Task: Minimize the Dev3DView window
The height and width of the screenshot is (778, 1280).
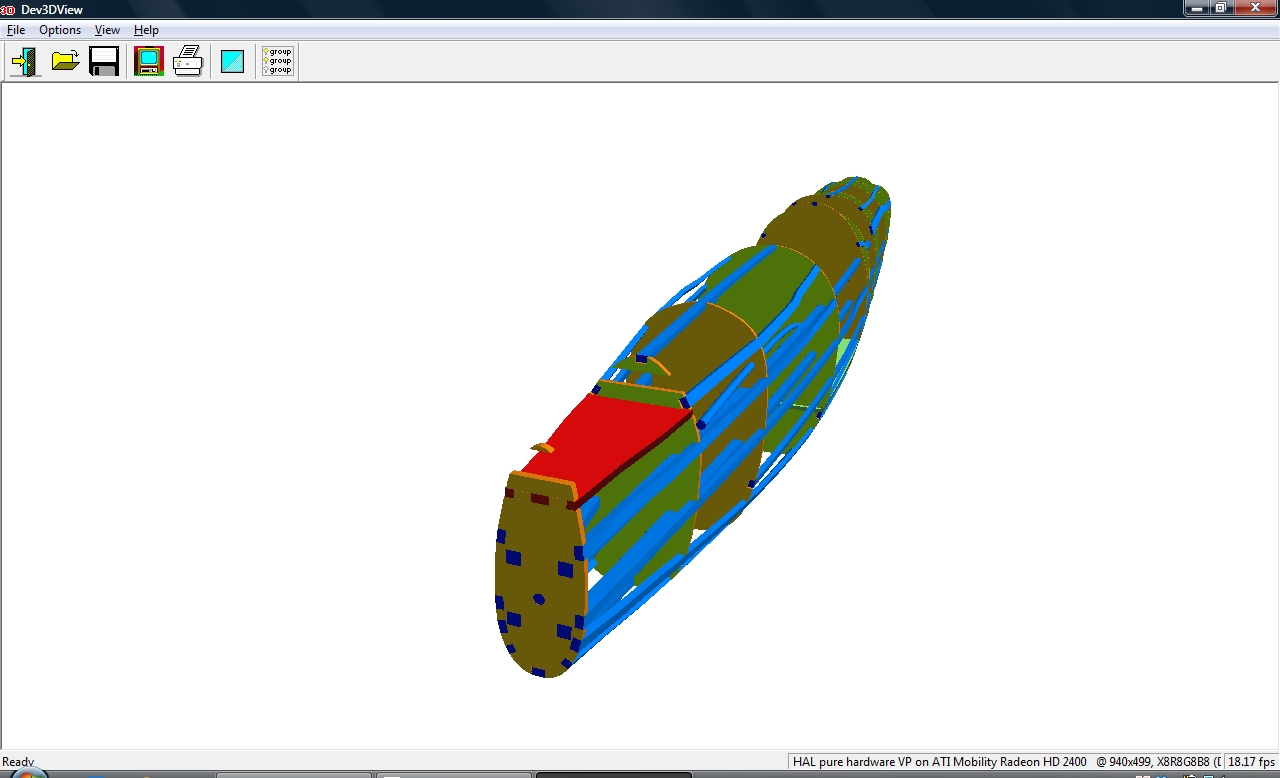Action: pyautogui.click(x=1198, y=8)
